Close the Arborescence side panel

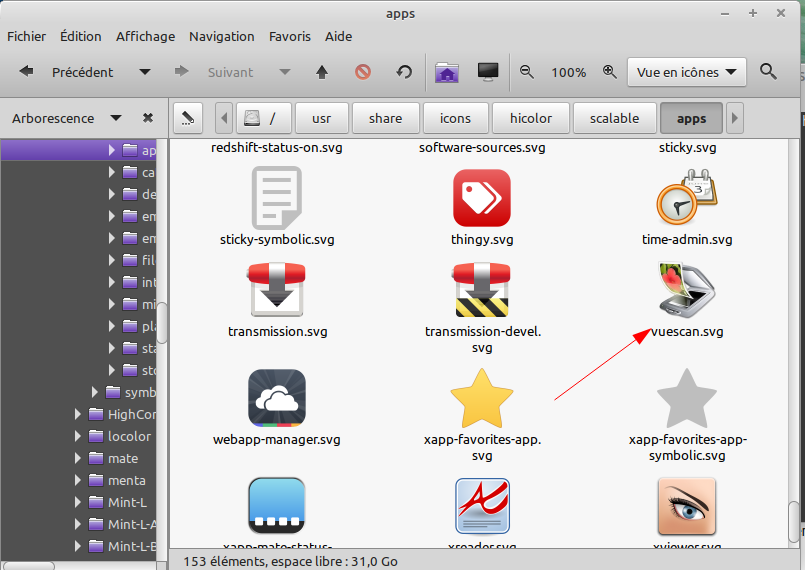148,118
